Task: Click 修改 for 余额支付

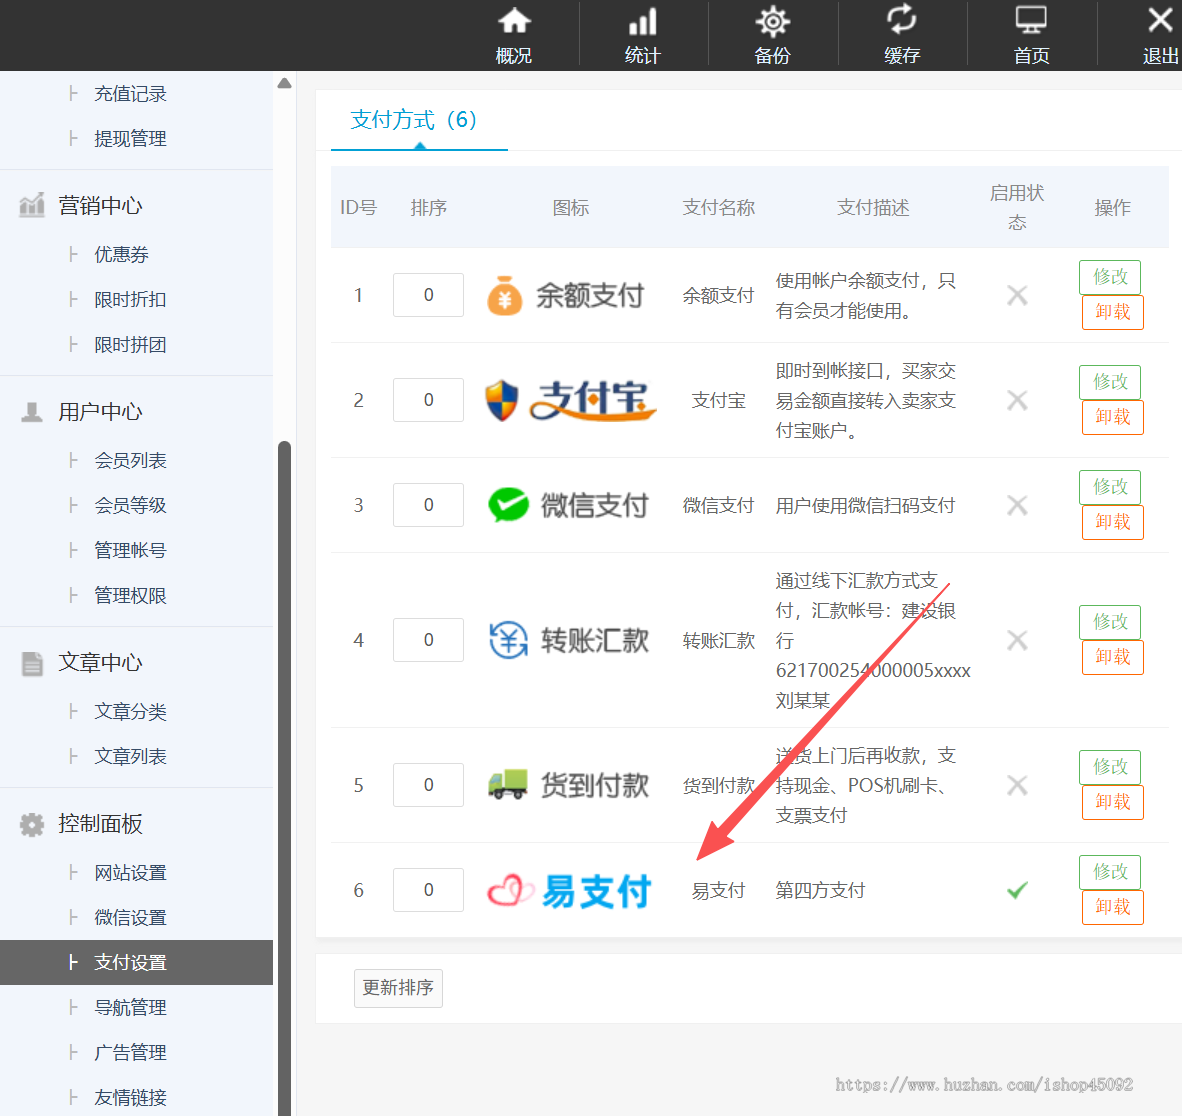Action: point(1110,277)
